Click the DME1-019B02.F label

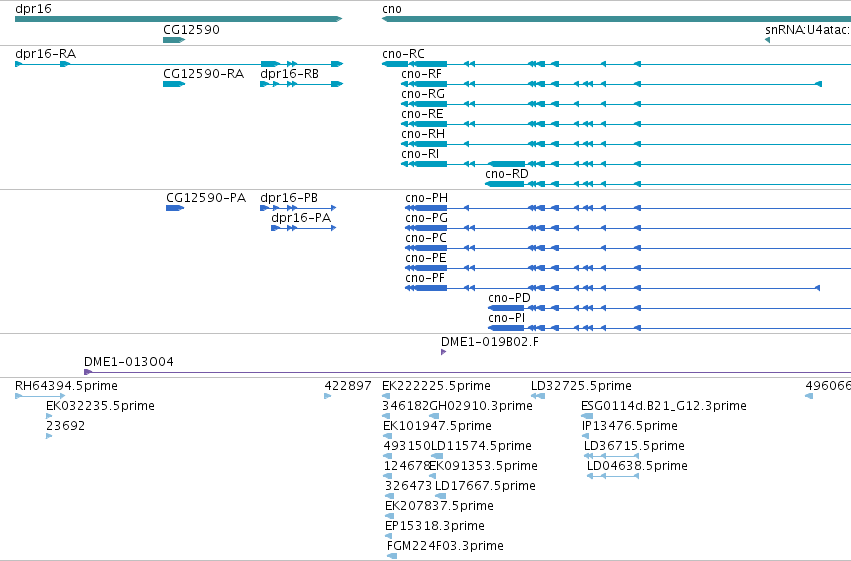coord(490,342)
